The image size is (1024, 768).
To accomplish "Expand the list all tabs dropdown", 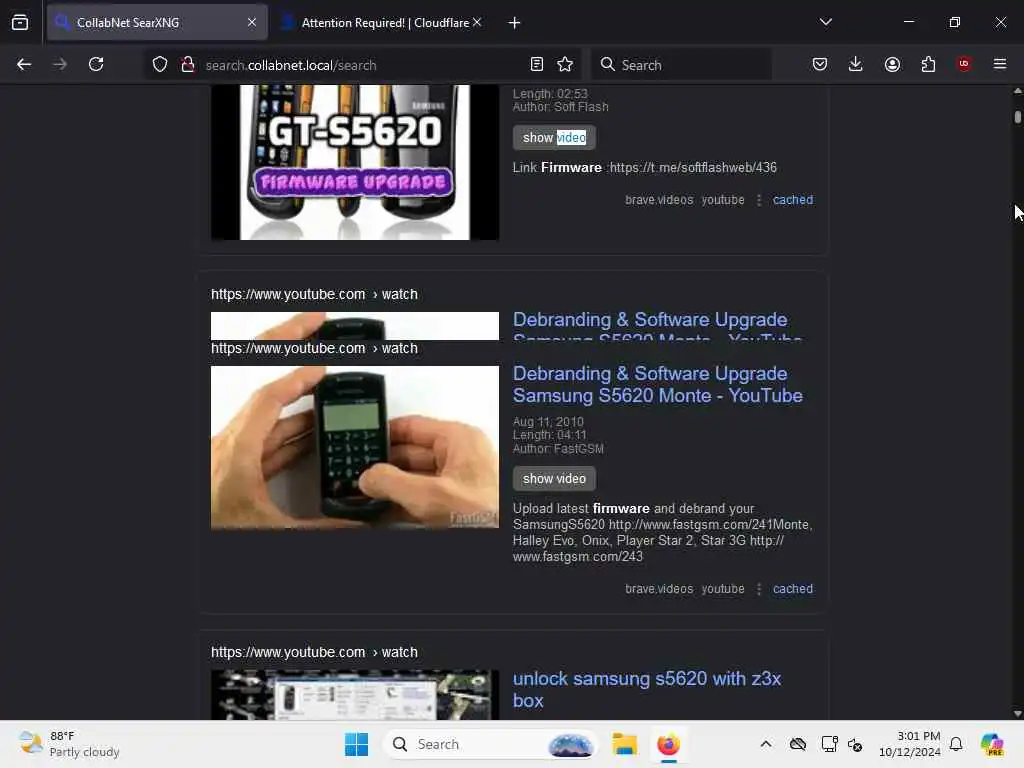I will tap(825, 22).
